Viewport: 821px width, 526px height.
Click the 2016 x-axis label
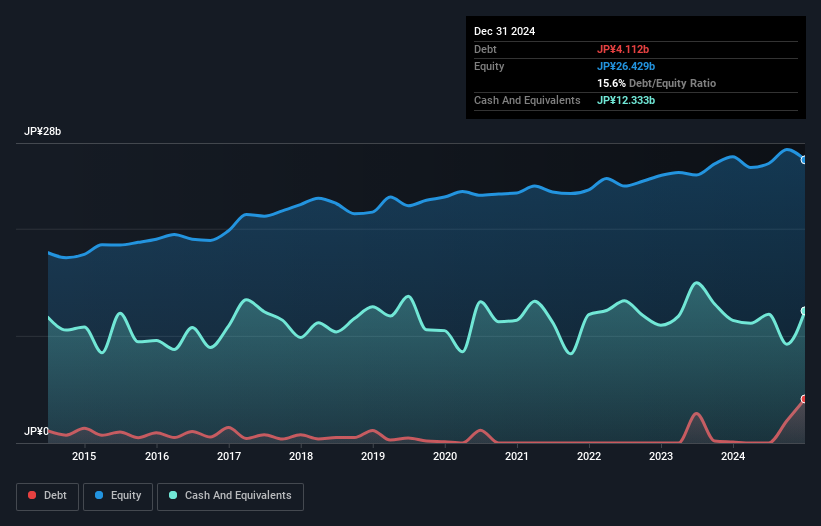[157, 456]
